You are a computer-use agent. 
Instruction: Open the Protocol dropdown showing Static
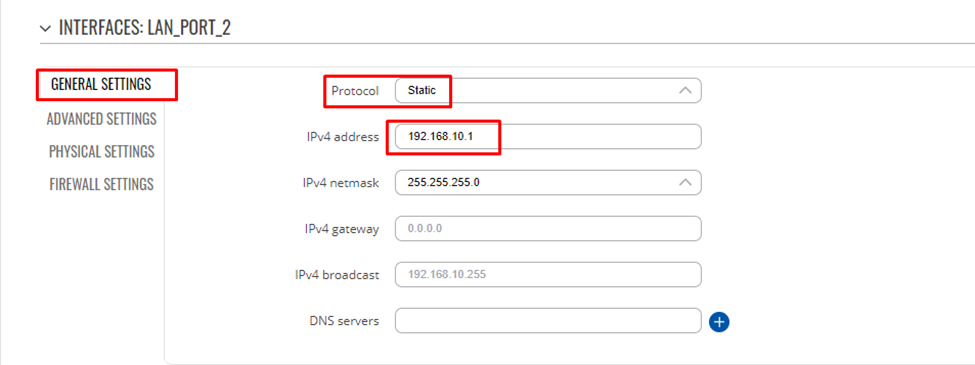pos(548,91)
